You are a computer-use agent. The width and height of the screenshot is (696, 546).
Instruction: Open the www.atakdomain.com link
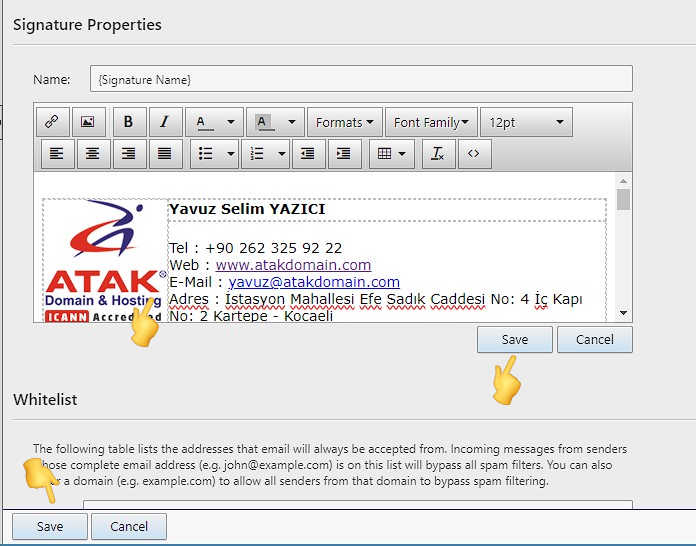(x=293, y=265)
